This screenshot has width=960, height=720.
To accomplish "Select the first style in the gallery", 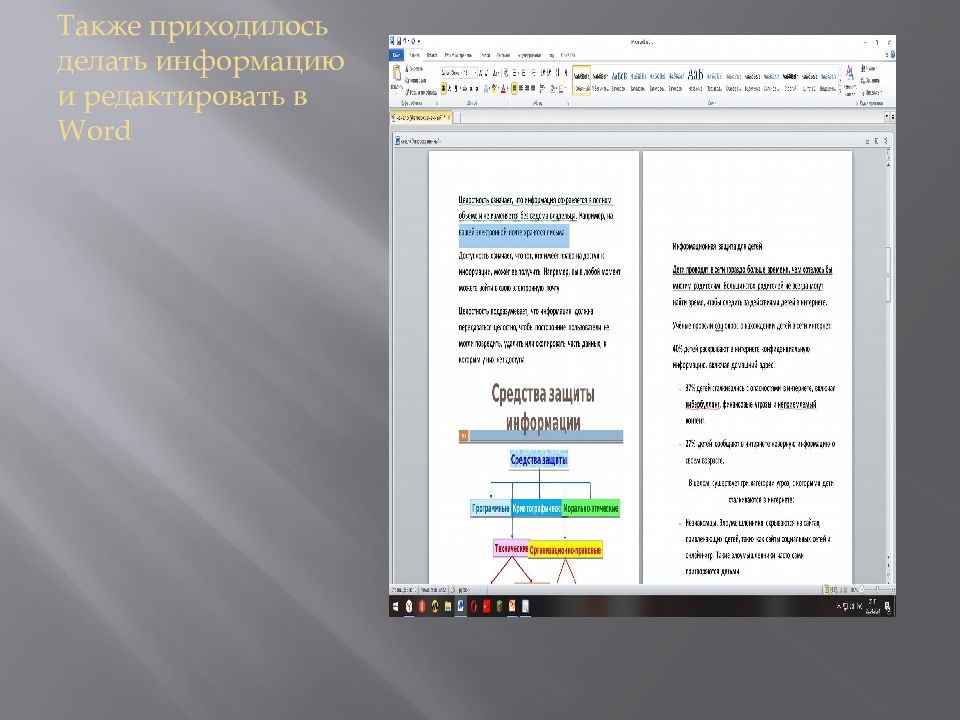I will pyautogui.click(x=581, y=79).
